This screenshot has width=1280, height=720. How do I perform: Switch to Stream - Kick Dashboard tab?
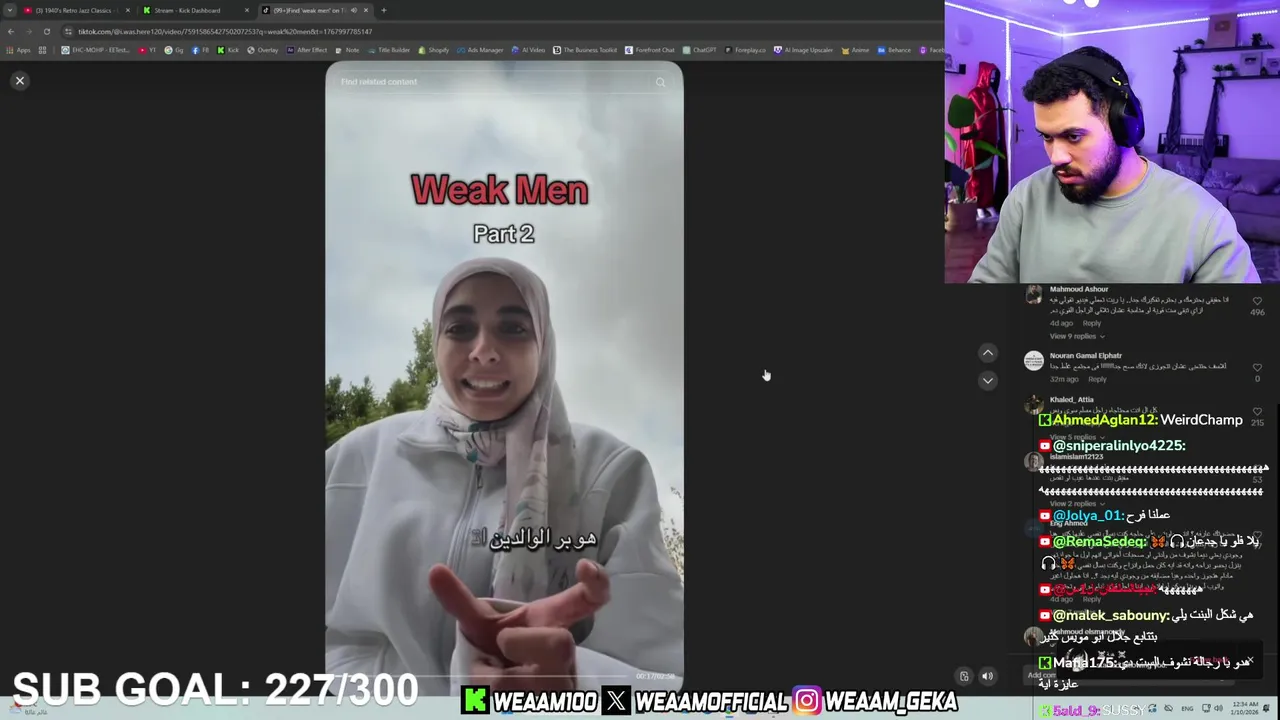pyautogui.click(x=194, y=10)
